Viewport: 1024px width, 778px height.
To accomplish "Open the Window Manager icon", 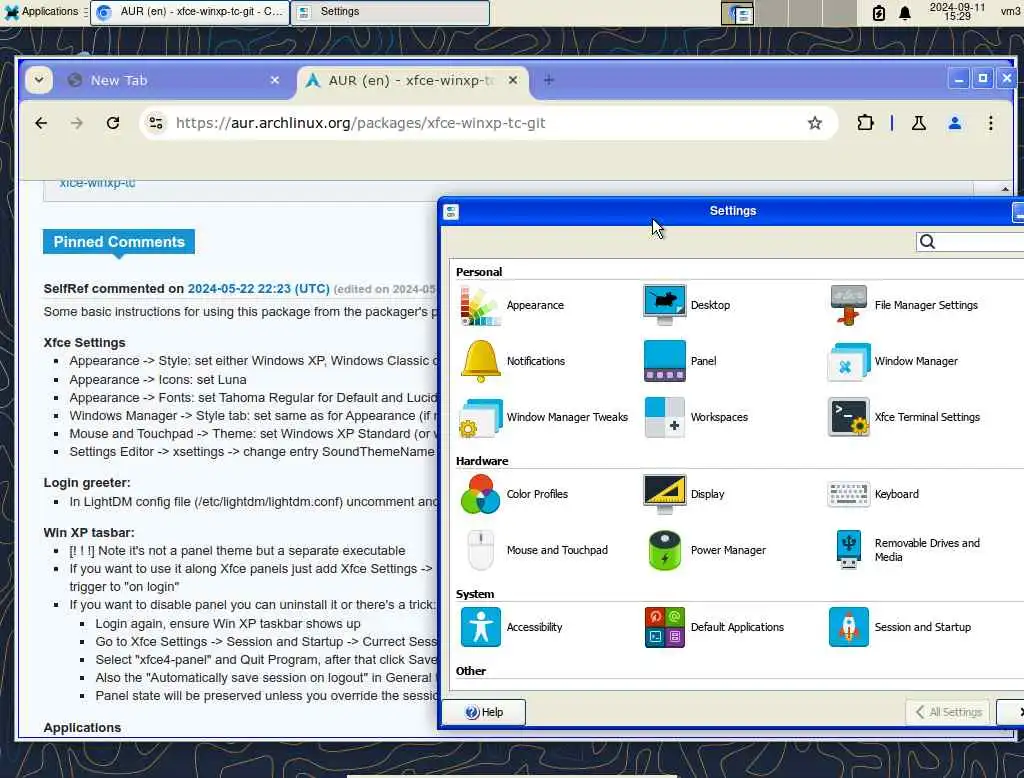I will coord(848,361).
